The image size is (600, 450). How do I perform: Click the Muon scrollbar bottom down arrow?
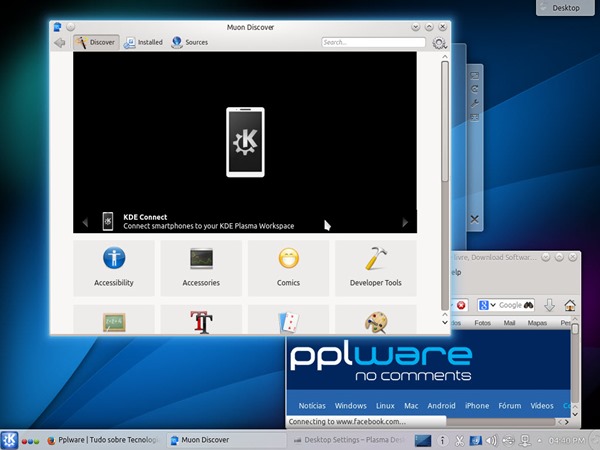coord(445,323)
